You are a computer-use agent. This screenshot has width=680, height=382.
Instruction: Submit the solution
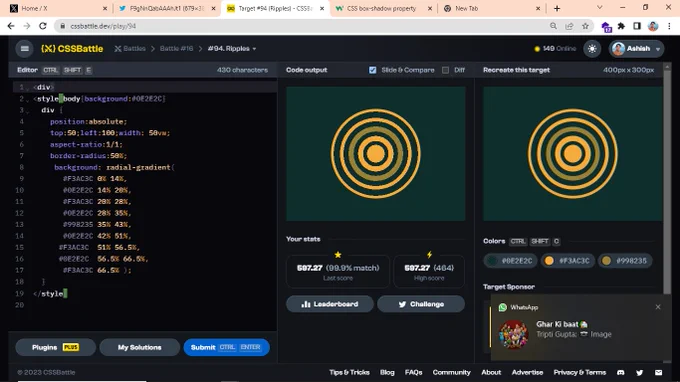coord(226,347)
